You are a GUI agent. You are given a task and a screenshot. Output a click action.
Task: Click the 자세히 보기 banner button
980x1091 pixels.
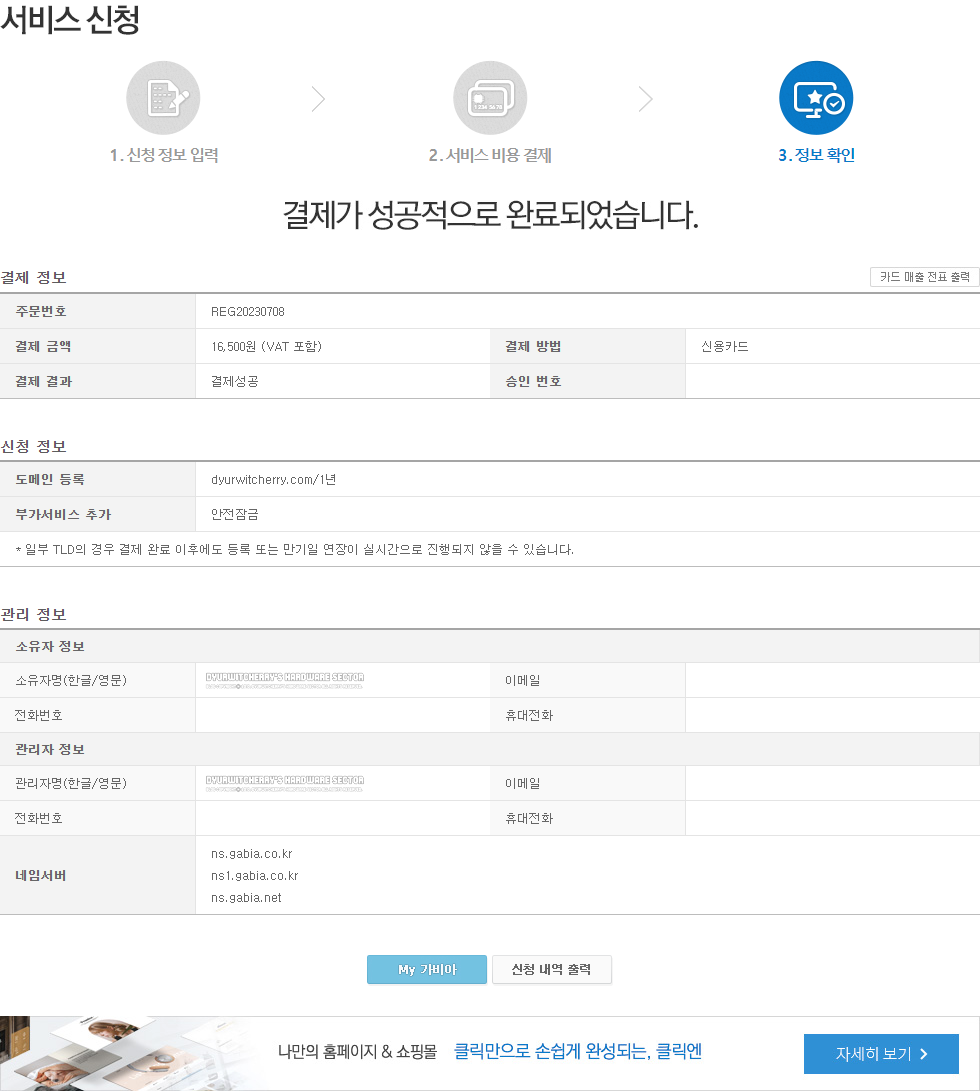881,1053
